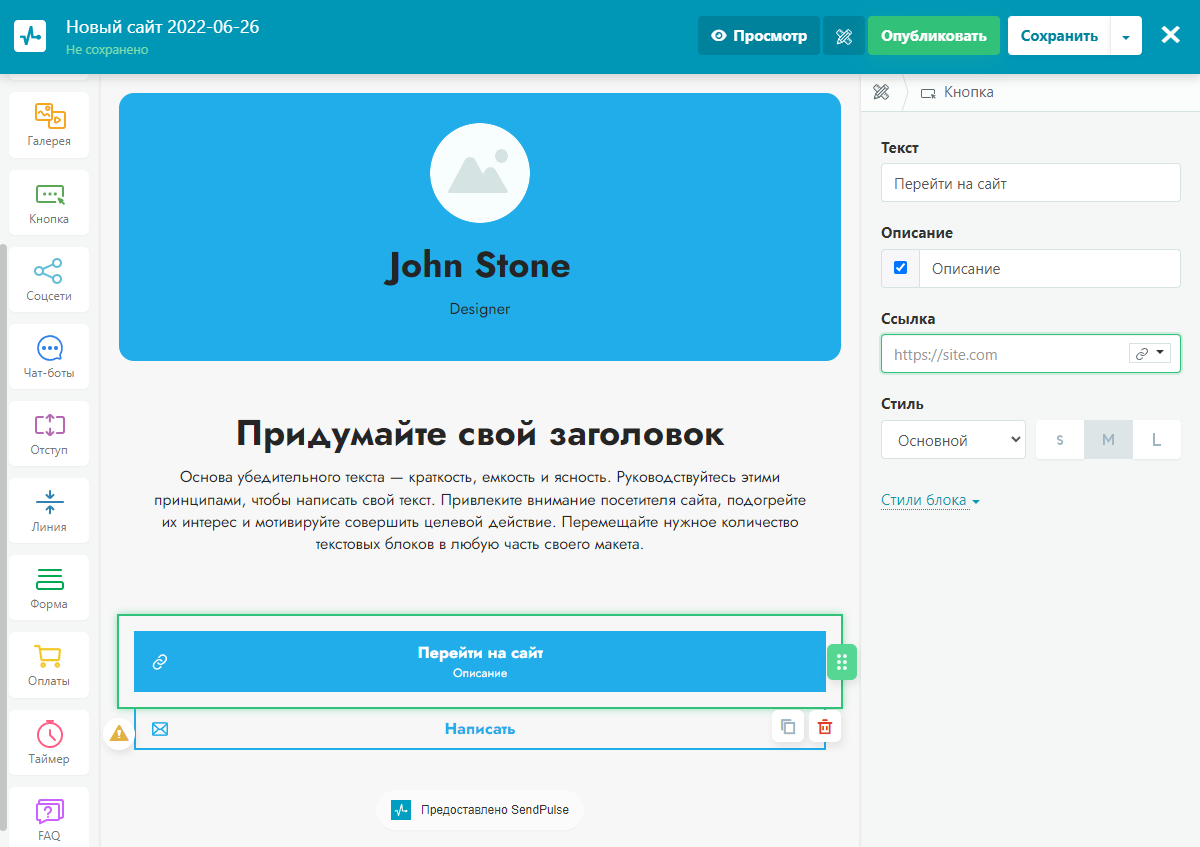Toggle the Описание checkbox

tap(900, 268)
